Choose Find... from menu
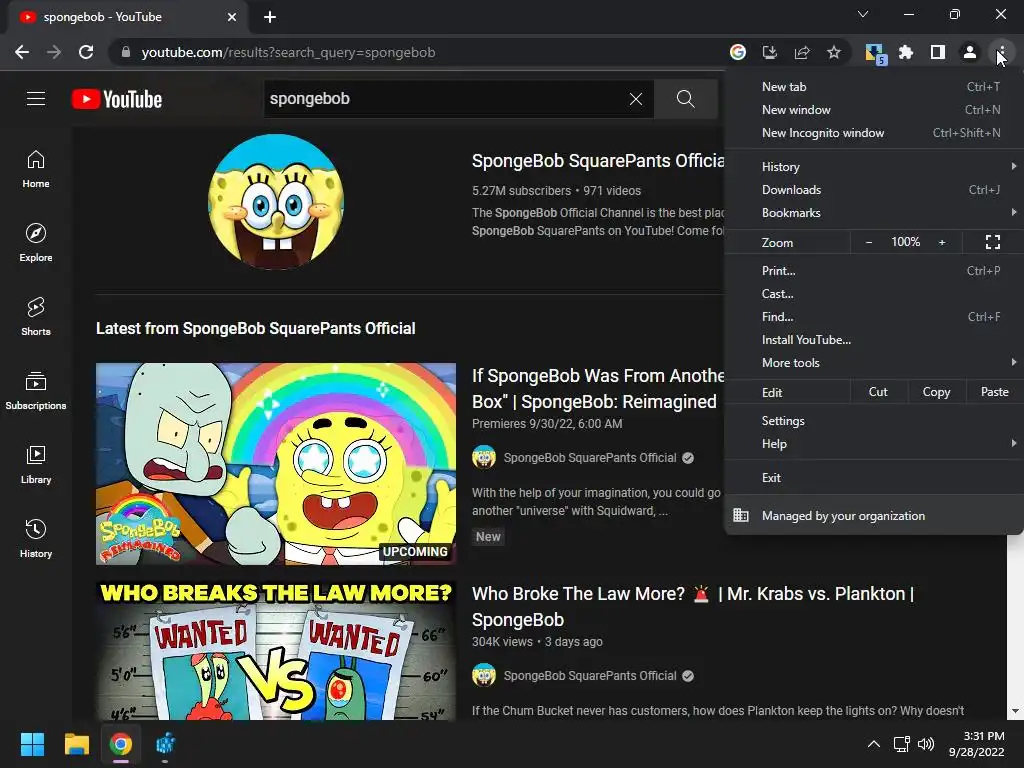 tap(873, 317)
